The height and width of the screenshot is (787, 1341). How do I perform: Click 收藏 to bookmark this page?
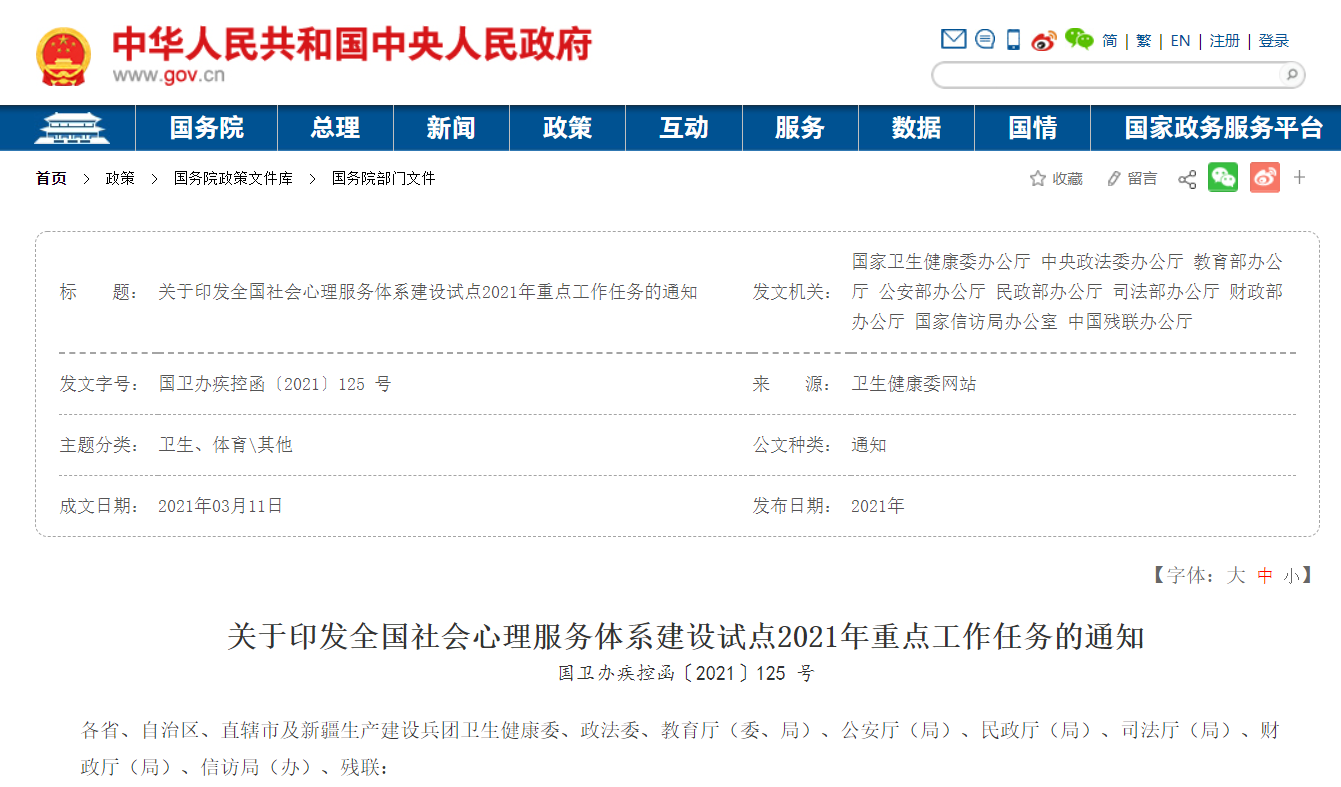point(1056,179)
